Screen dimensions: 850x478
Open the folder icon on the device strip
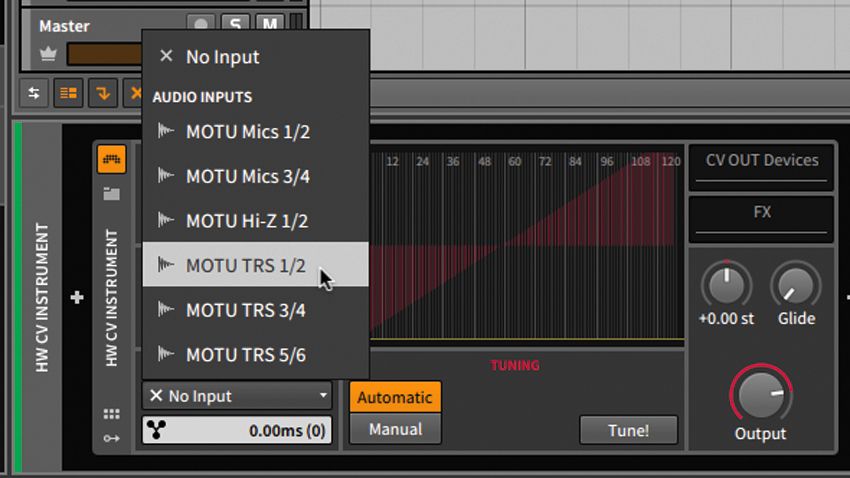[x=111, y=193]
